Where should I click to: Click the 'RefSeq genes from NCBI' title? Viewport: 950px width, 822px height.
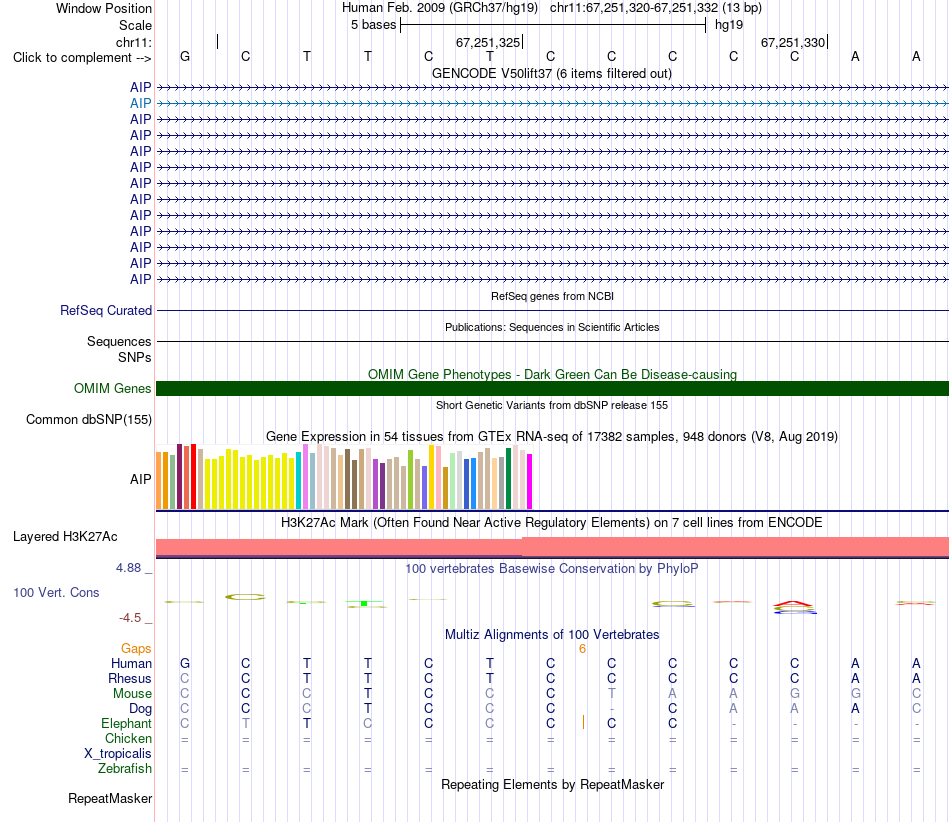[x=552, y=296]
